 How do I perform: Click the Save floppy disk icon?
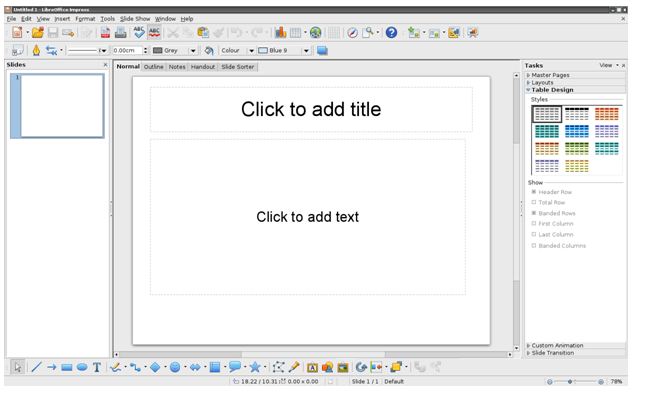coord(53,33)
